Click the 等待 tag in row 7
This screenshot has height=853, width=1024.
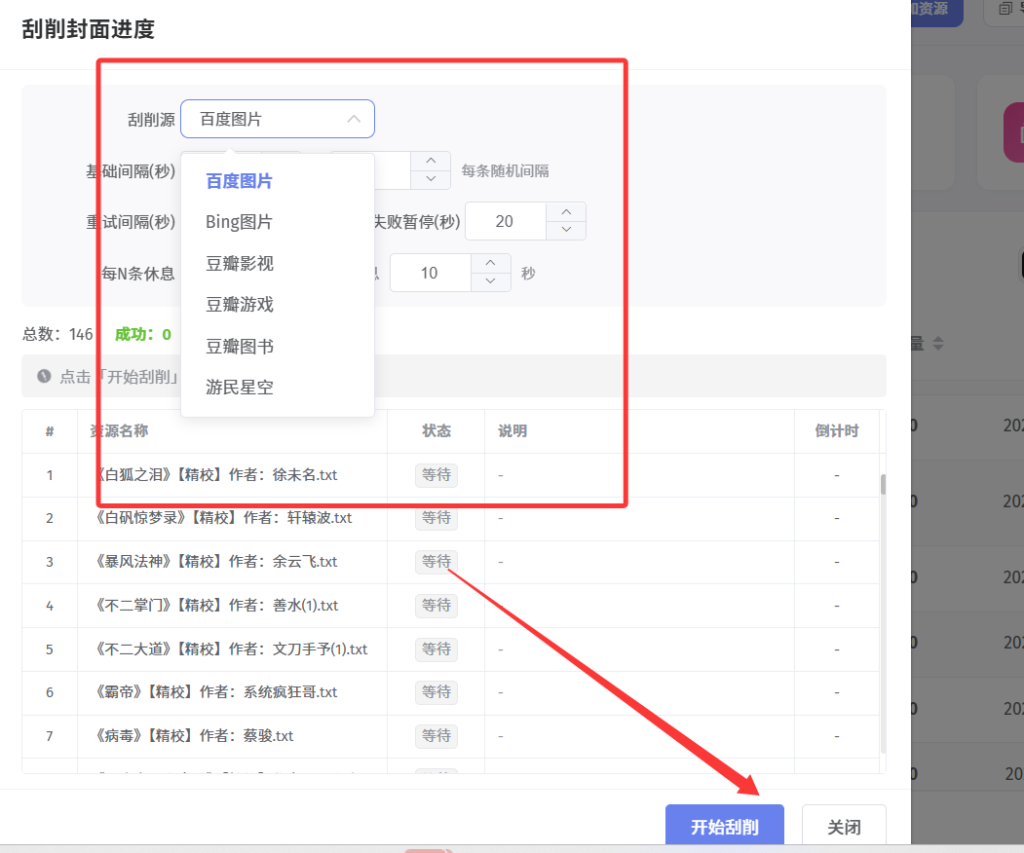click(x=436, y=736)
